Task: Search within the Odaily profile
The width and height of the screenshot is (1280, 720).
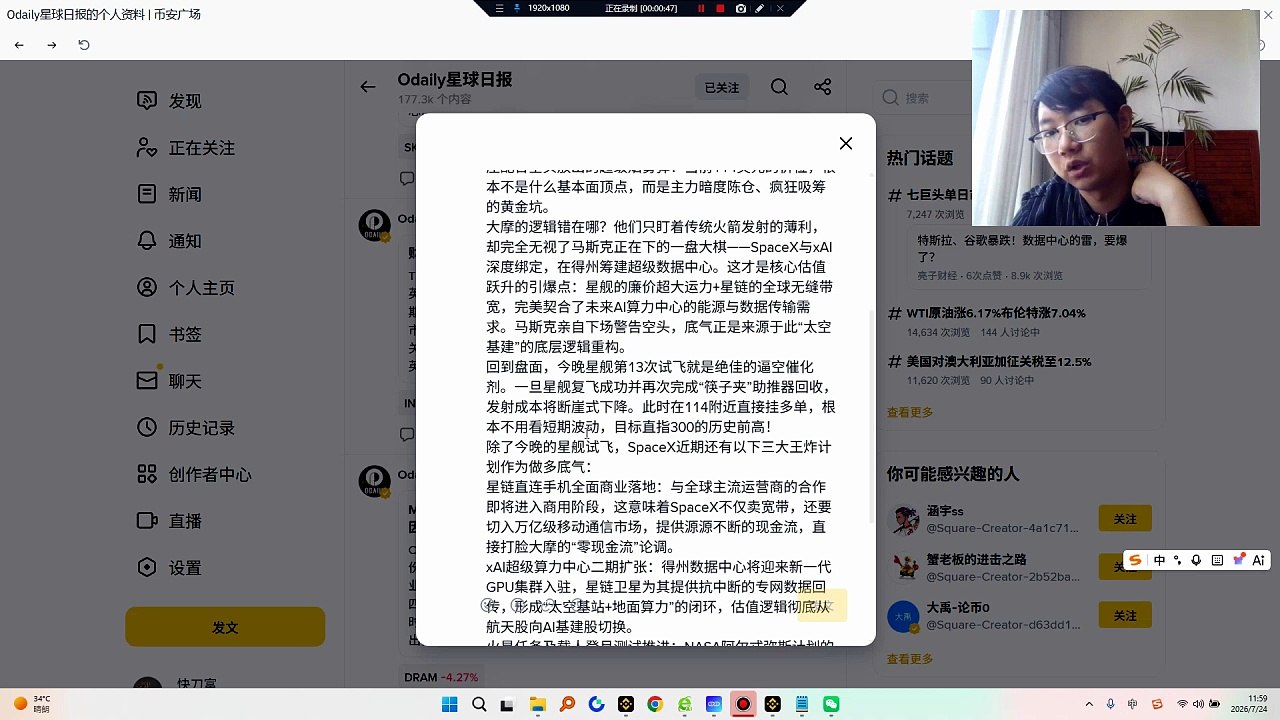Action: 779,87
